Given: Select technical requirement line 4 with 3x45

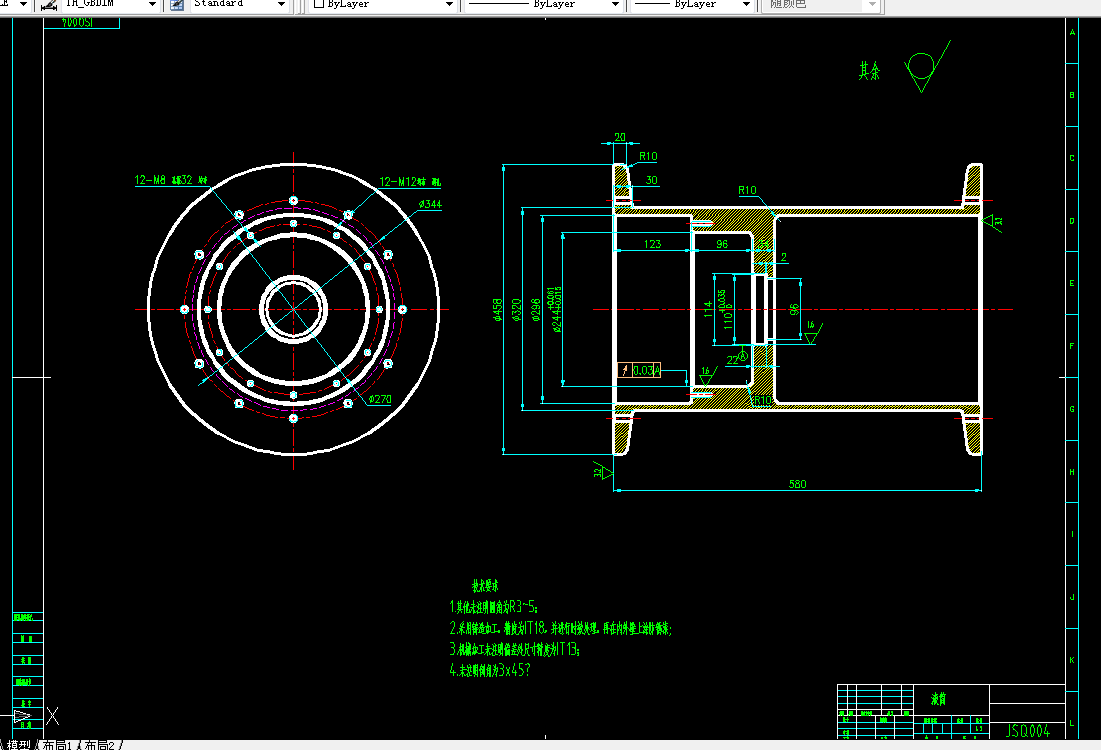Looking at the screenshot, I should tap(489, 670).
